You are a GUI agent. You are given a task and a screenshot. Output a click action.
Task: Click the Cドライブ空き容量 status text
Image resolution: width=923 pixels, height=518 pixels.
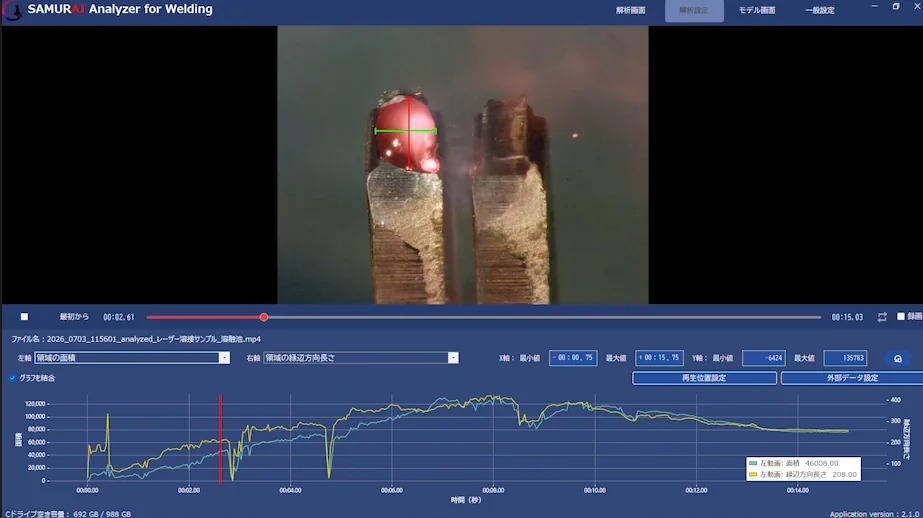68,514
